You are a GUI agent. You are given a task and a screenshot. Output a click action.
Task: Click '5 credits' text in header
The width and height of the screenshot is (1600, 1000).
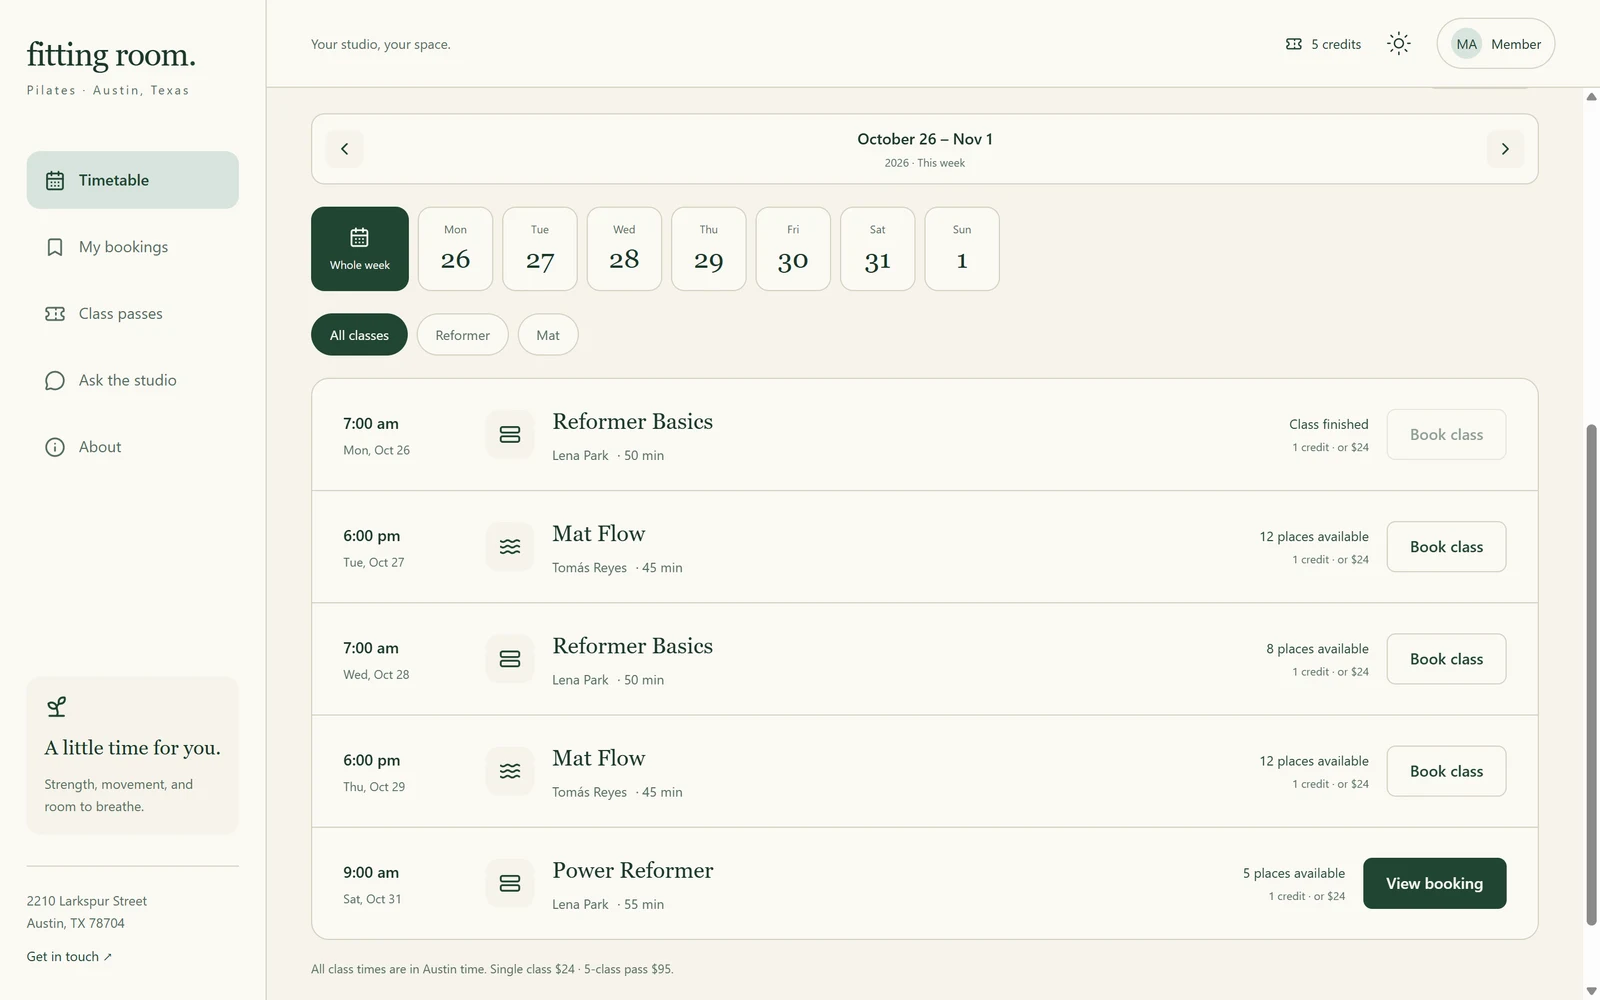1336,44
